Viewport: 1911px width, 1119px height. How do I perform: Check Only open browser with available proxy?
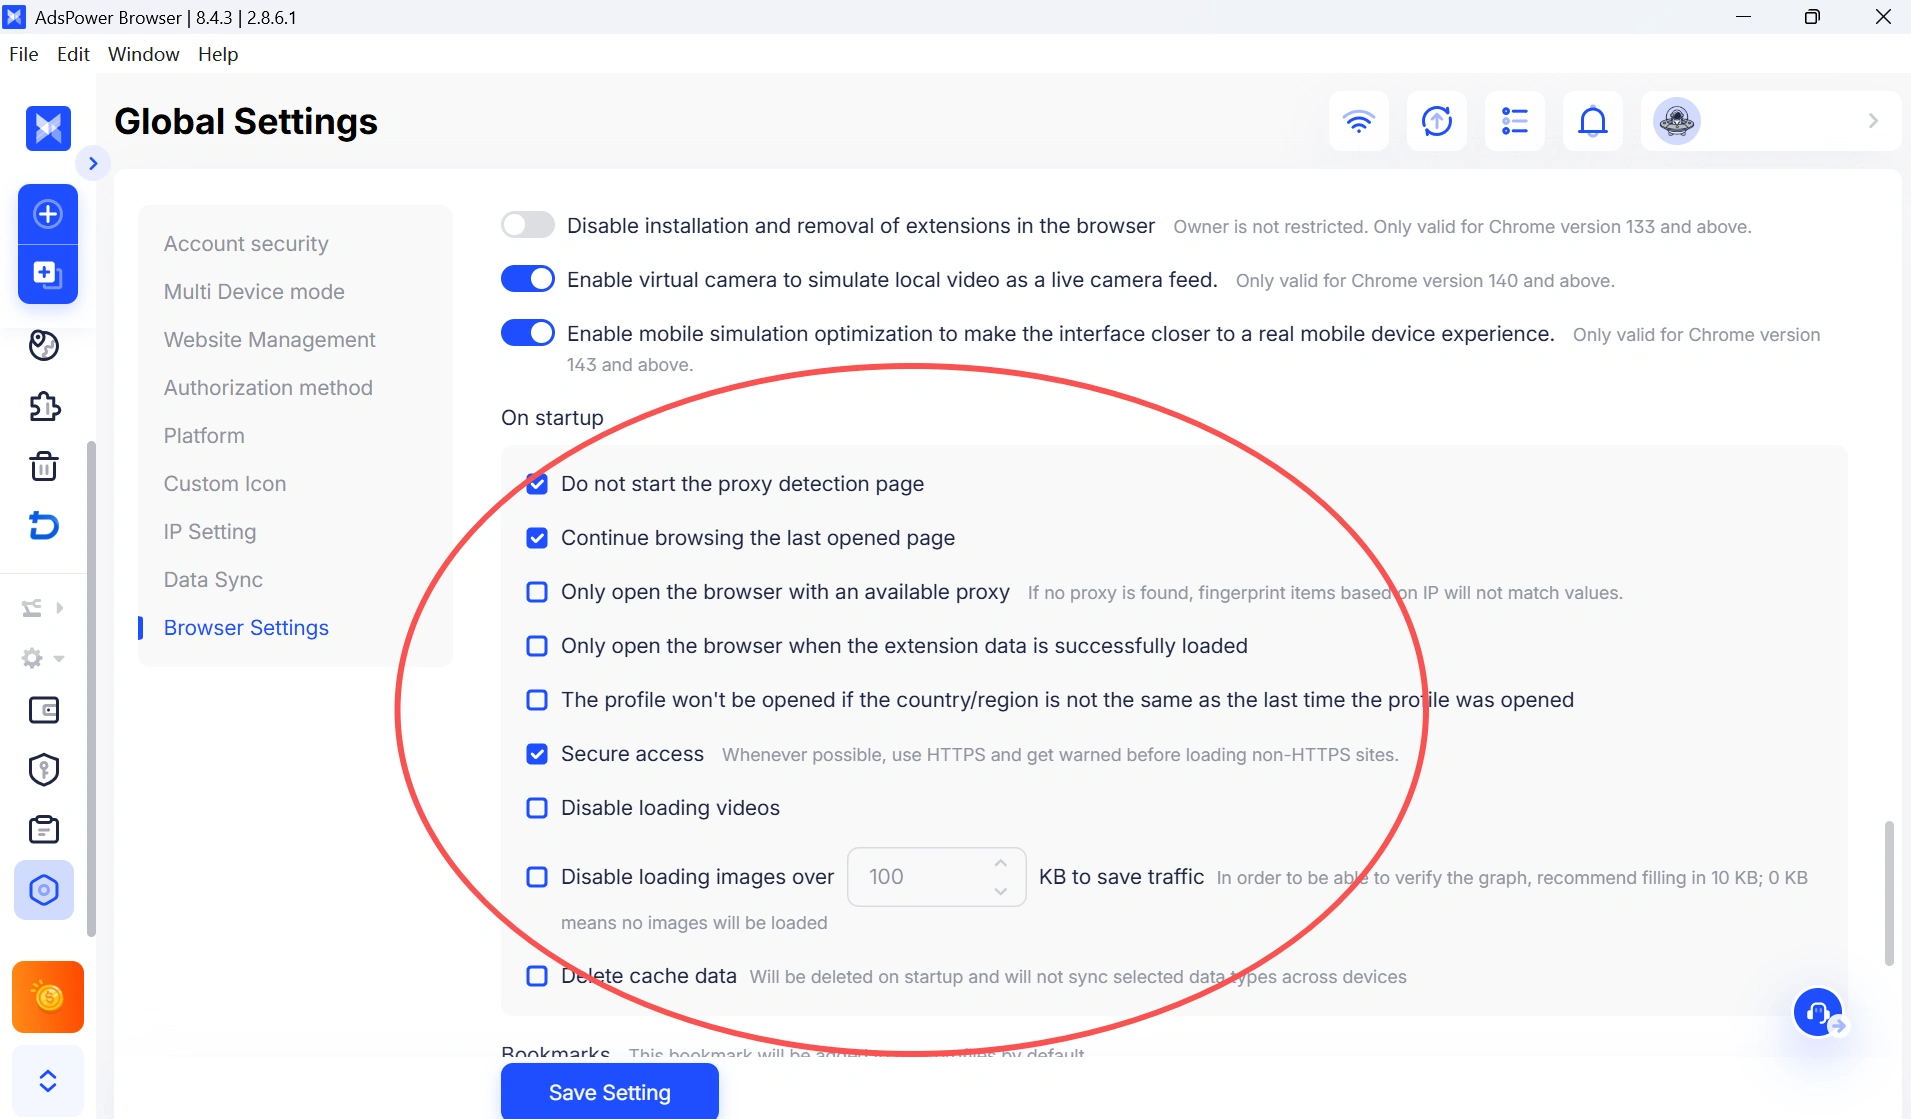coord(537,592)
